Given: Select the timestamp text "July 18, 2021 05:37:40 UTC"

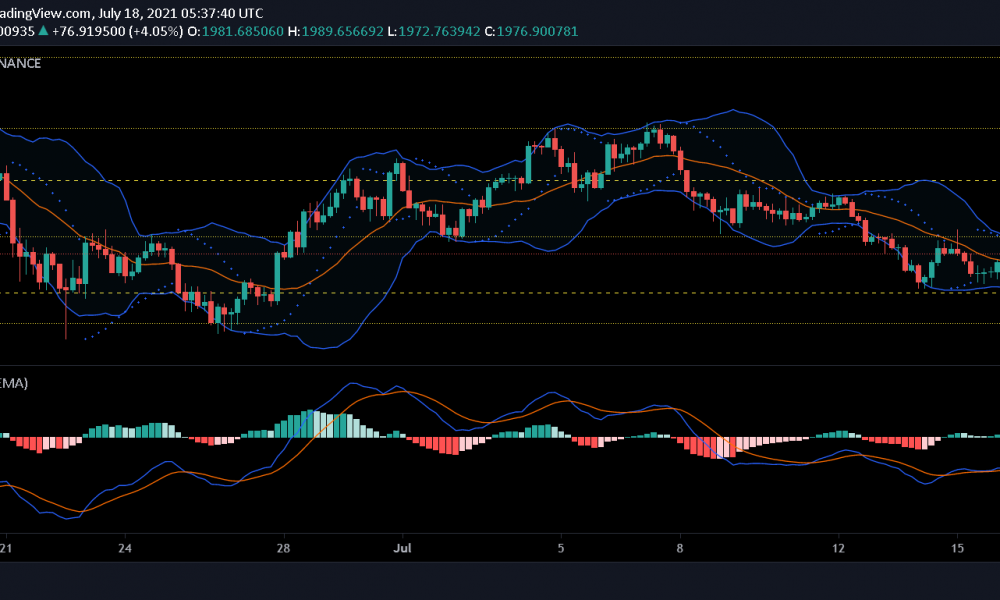Looking at the screenshot, I should click(180, 13).
